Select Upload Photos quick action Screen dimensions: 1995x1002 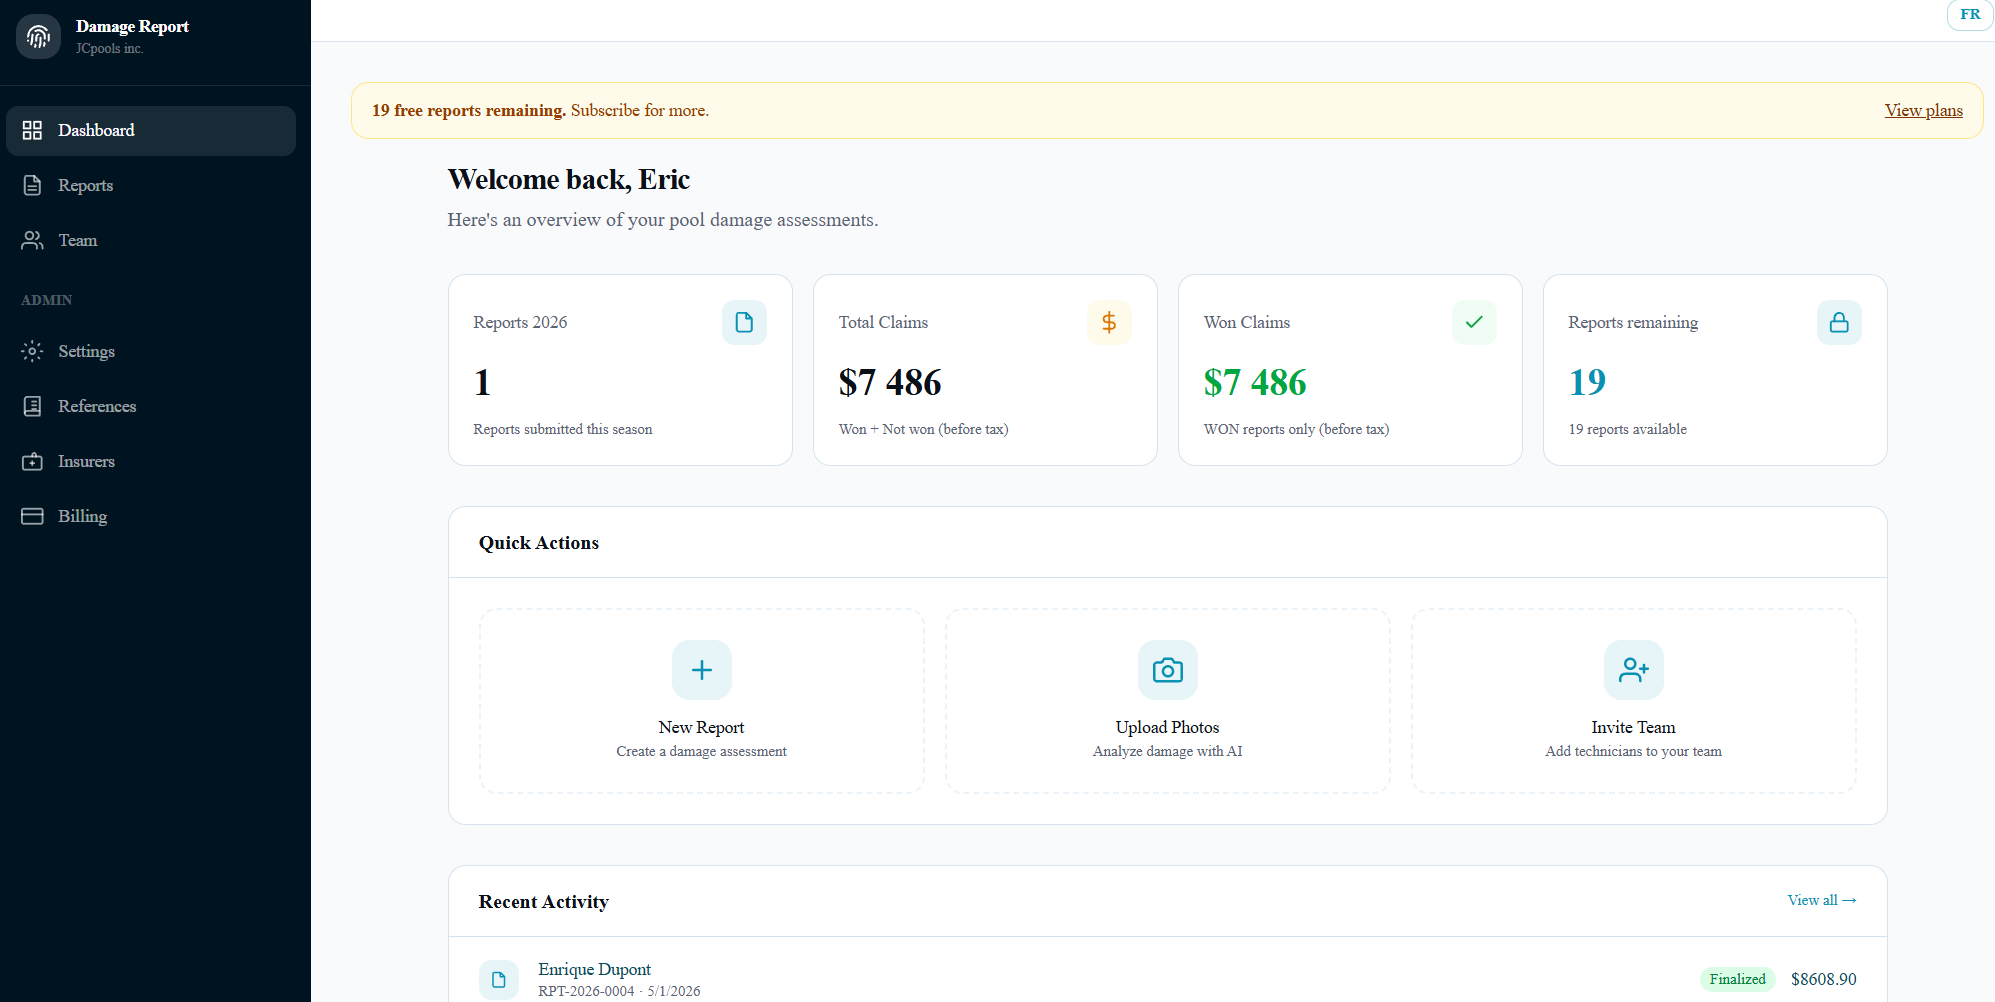1168,701
